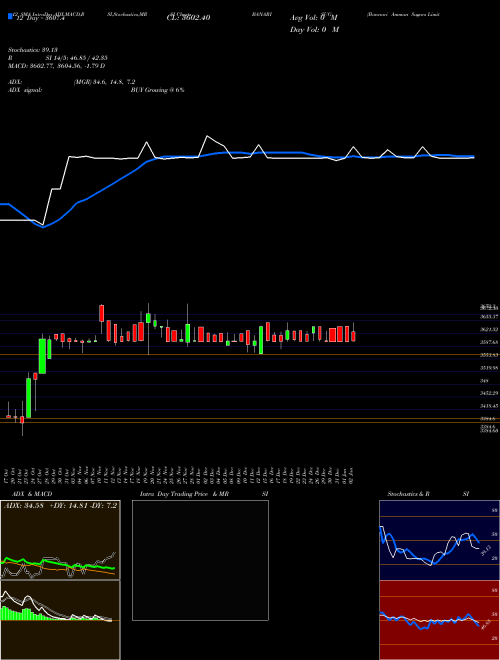Click the 'BUY Growing @ 6%' signal text
Screen dimensions: 500x660
[157, 90]
